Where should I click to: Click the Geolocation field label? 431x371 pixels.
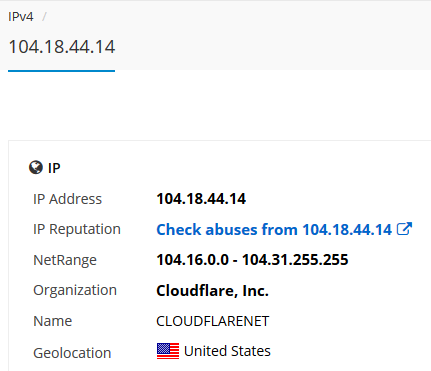pyautogui.click(x=72, y=353)
